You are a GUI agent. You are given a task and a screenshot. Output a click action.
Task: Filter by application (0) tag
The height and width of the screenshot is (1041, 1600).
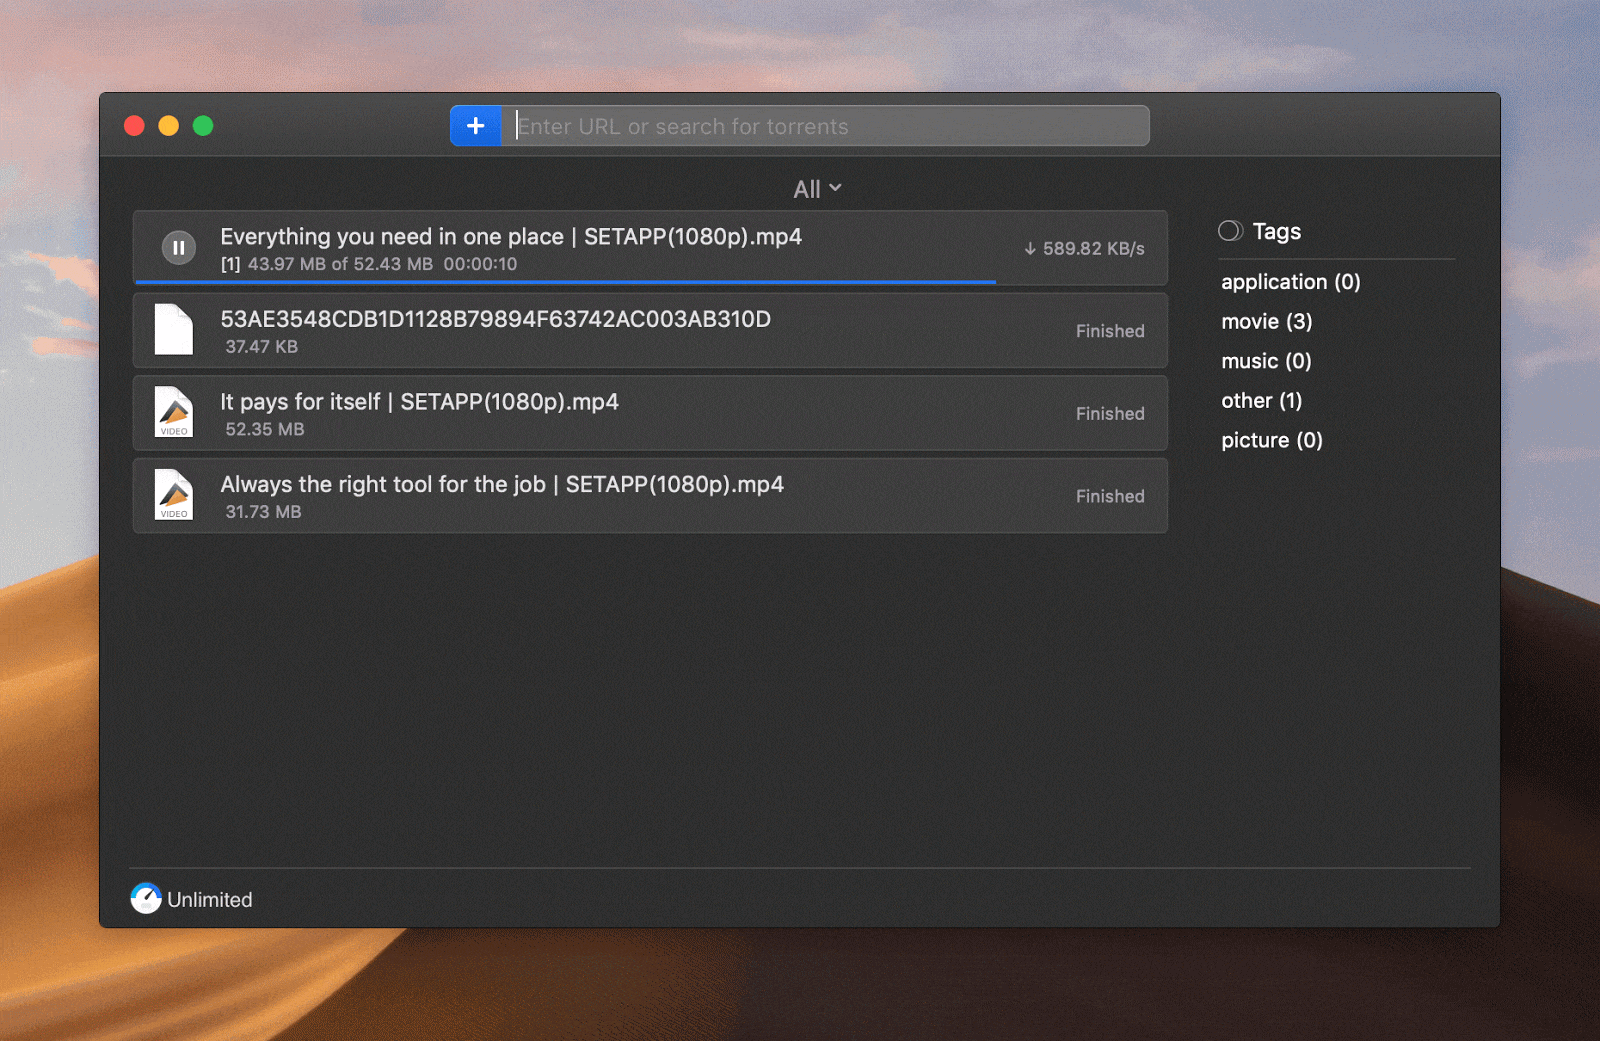1291,282
